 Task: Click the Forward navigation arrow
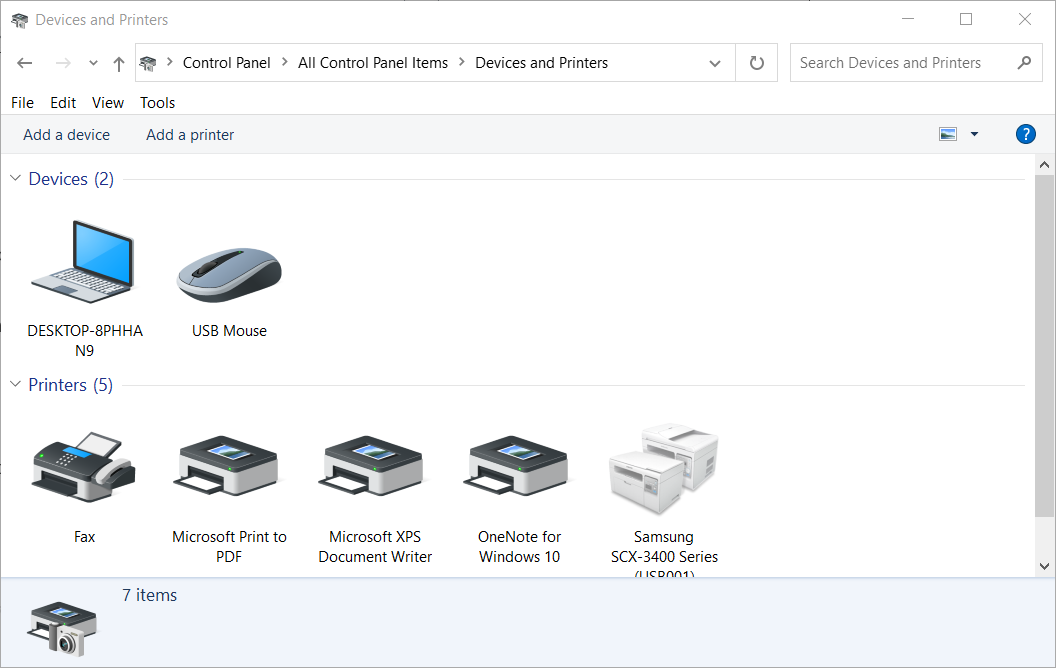[x=63, y=63]
